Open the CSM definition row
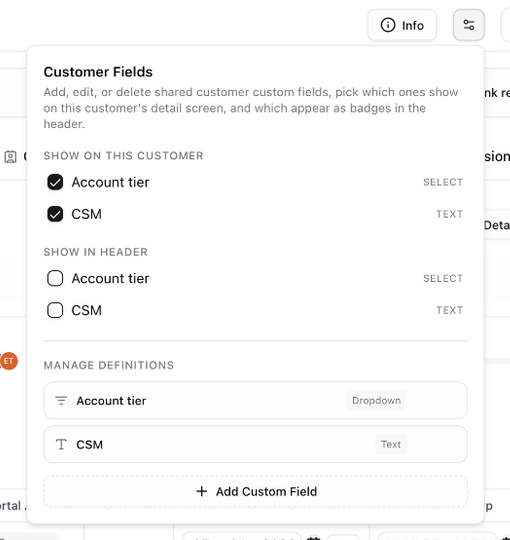510x540 pixels. (256, 444)
